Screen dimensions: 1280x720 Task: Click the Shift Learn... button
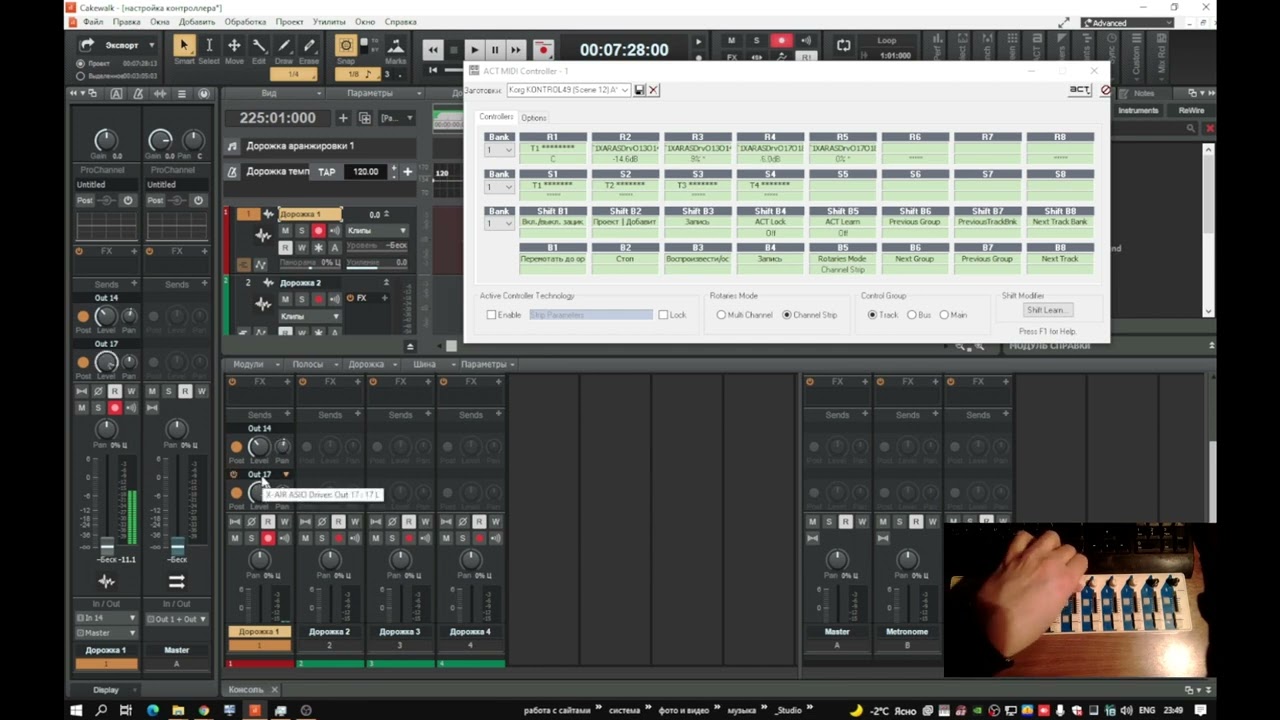click(x=1047, y=310)
